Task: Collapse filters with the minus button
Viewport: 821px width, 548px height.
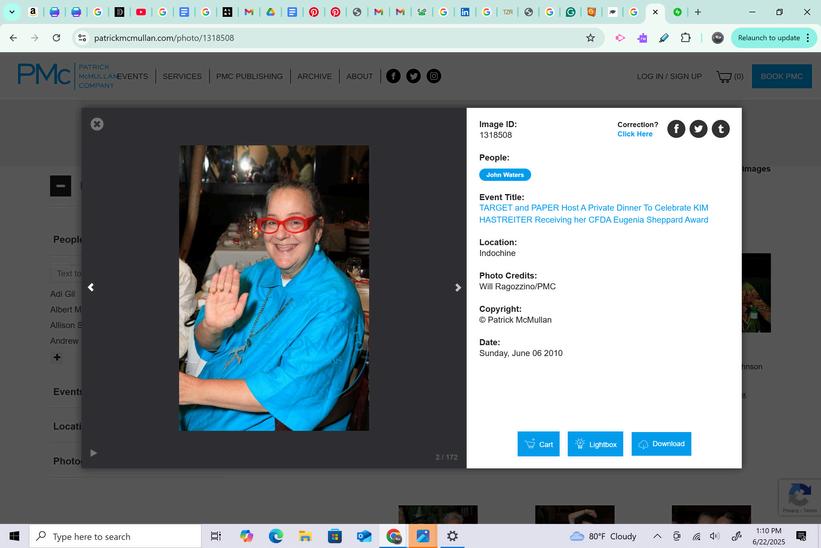Action: point(60,186)
